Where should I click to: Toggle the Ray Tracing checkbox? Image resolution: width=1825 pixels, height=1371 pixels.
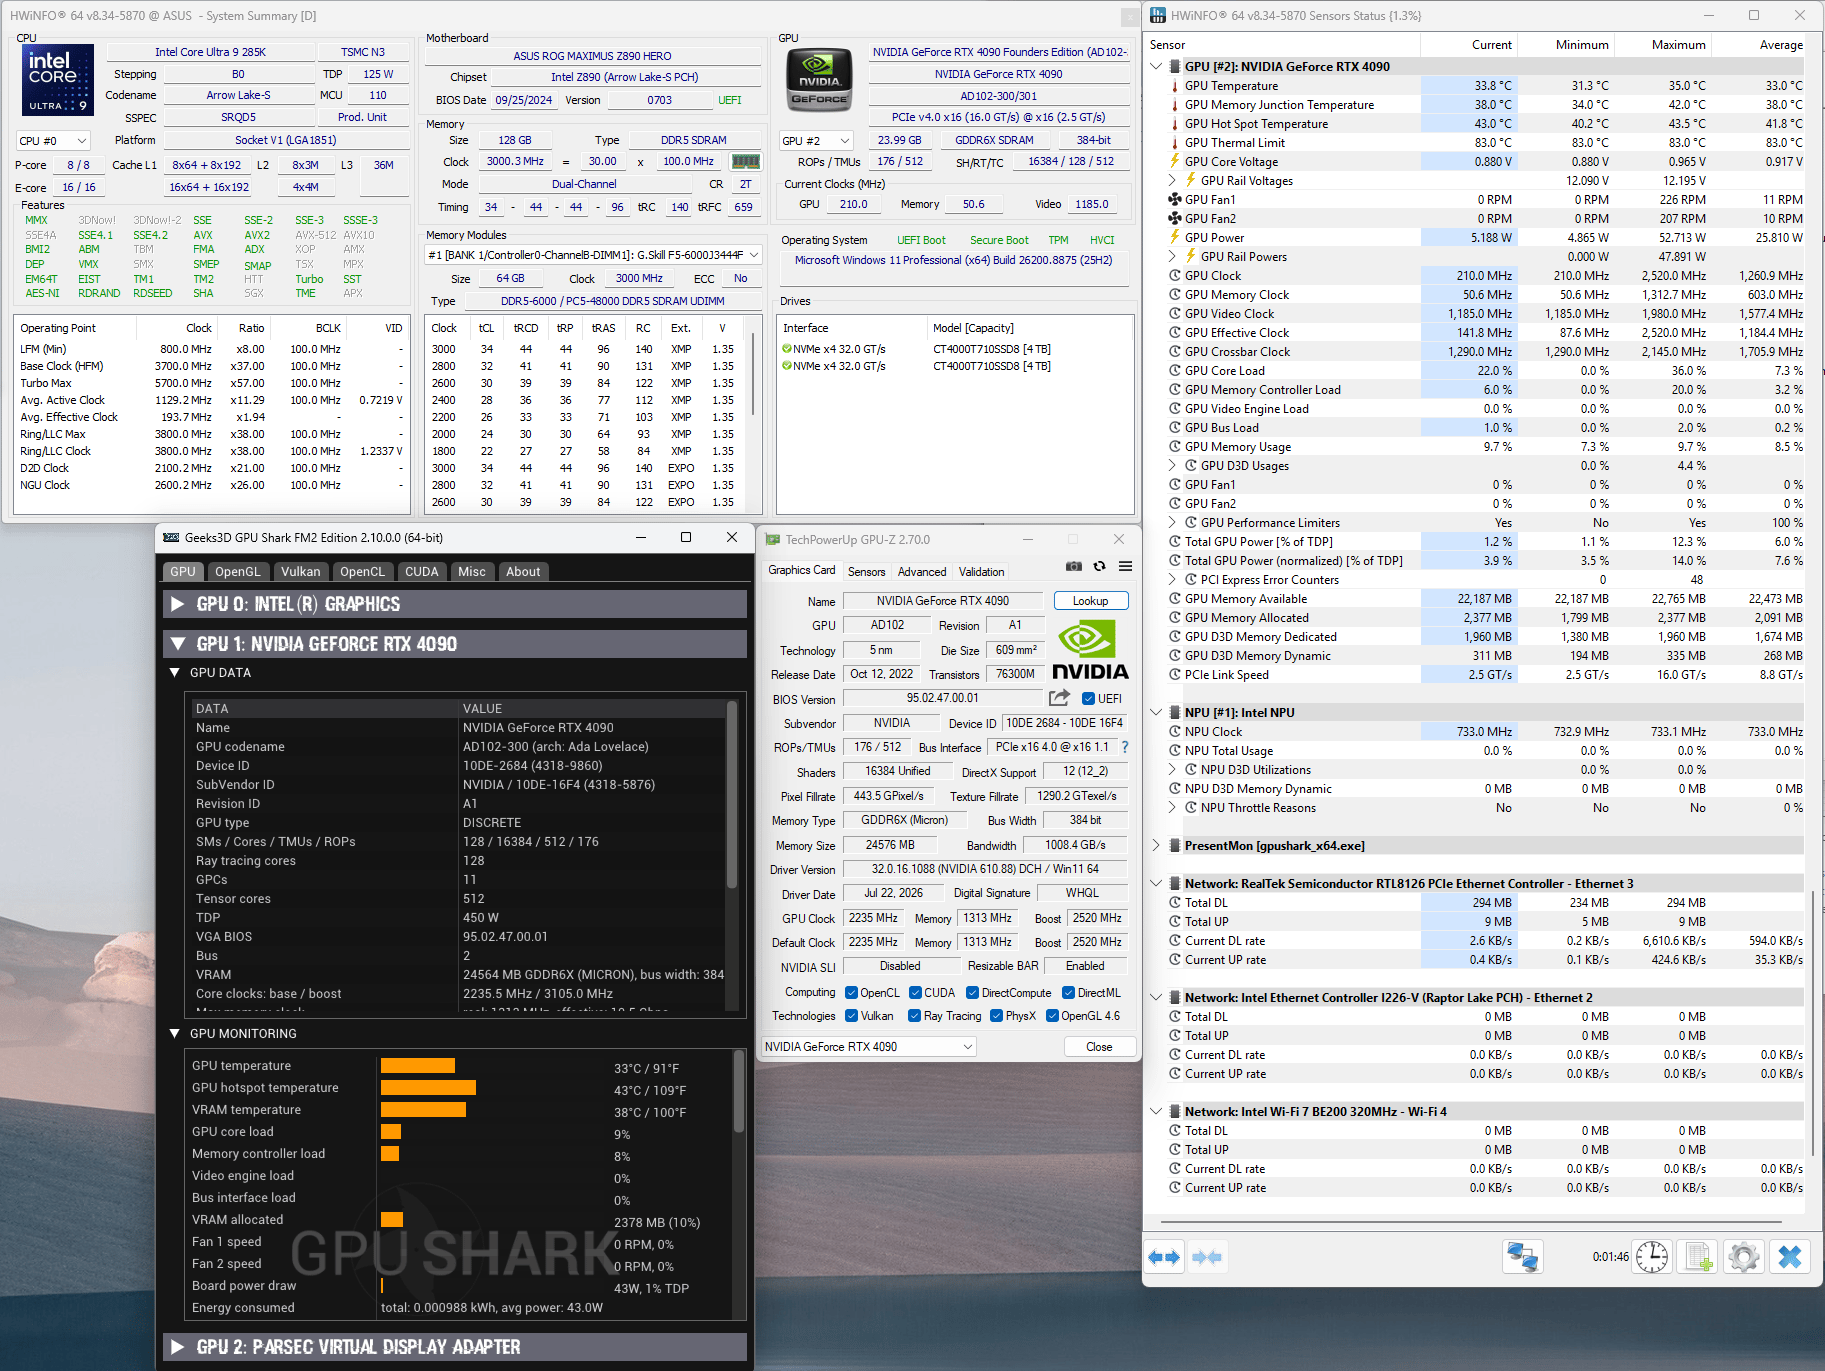point(914,1016)
